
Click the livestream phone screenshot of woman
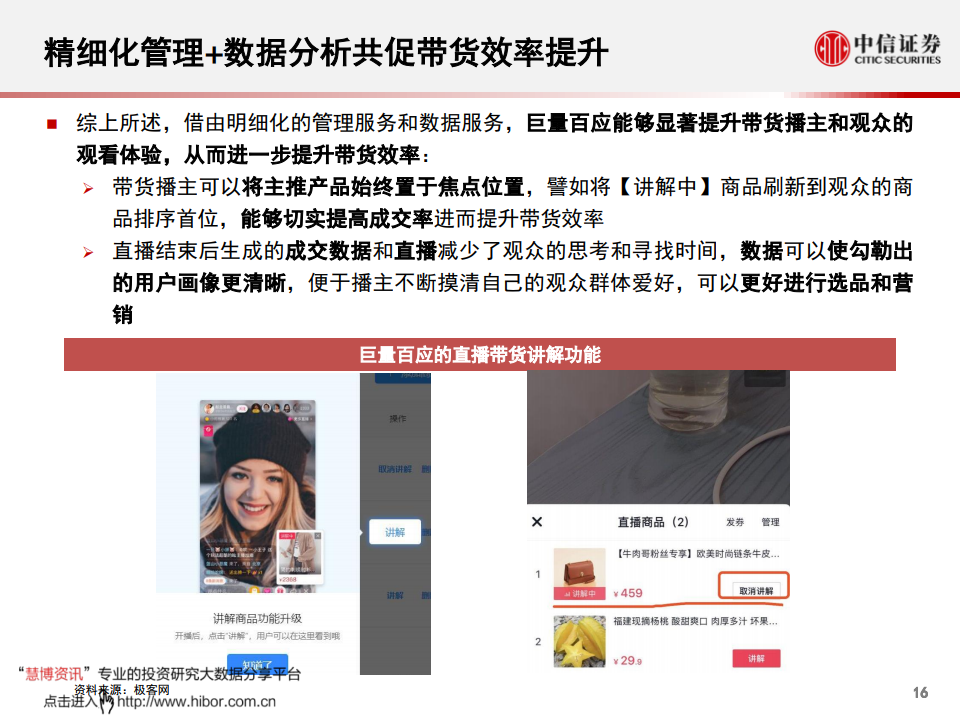[x=258, y=497]
